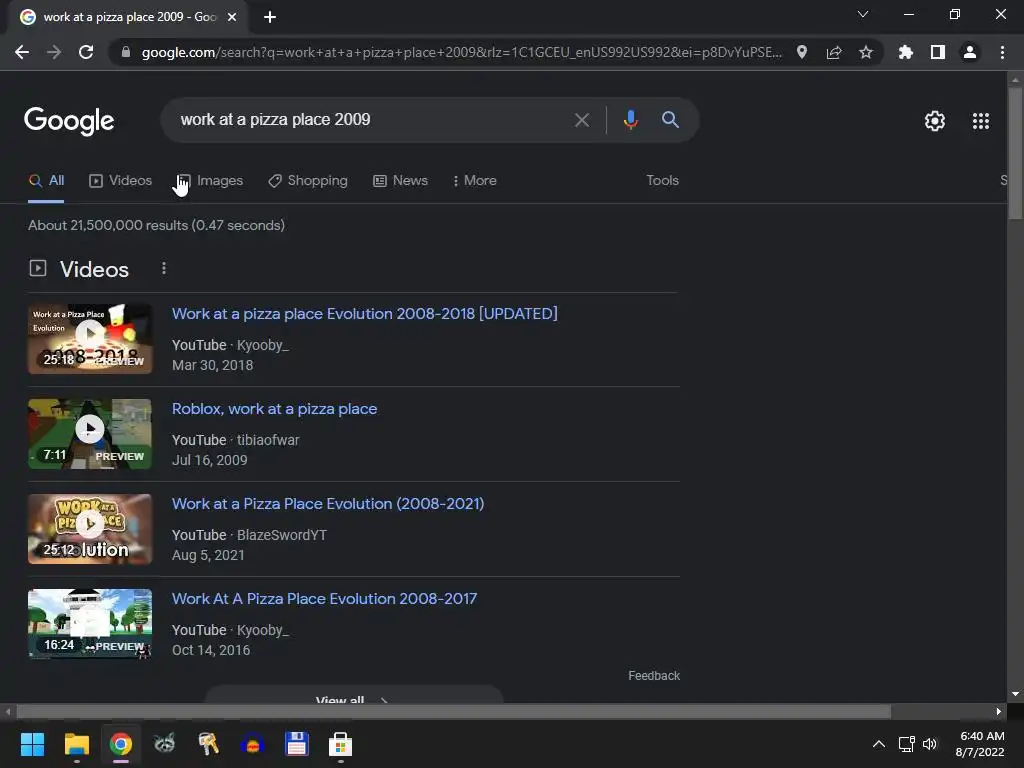Open the Google apps grid
Screen dimensions: 1024x768
coord(981,121)
